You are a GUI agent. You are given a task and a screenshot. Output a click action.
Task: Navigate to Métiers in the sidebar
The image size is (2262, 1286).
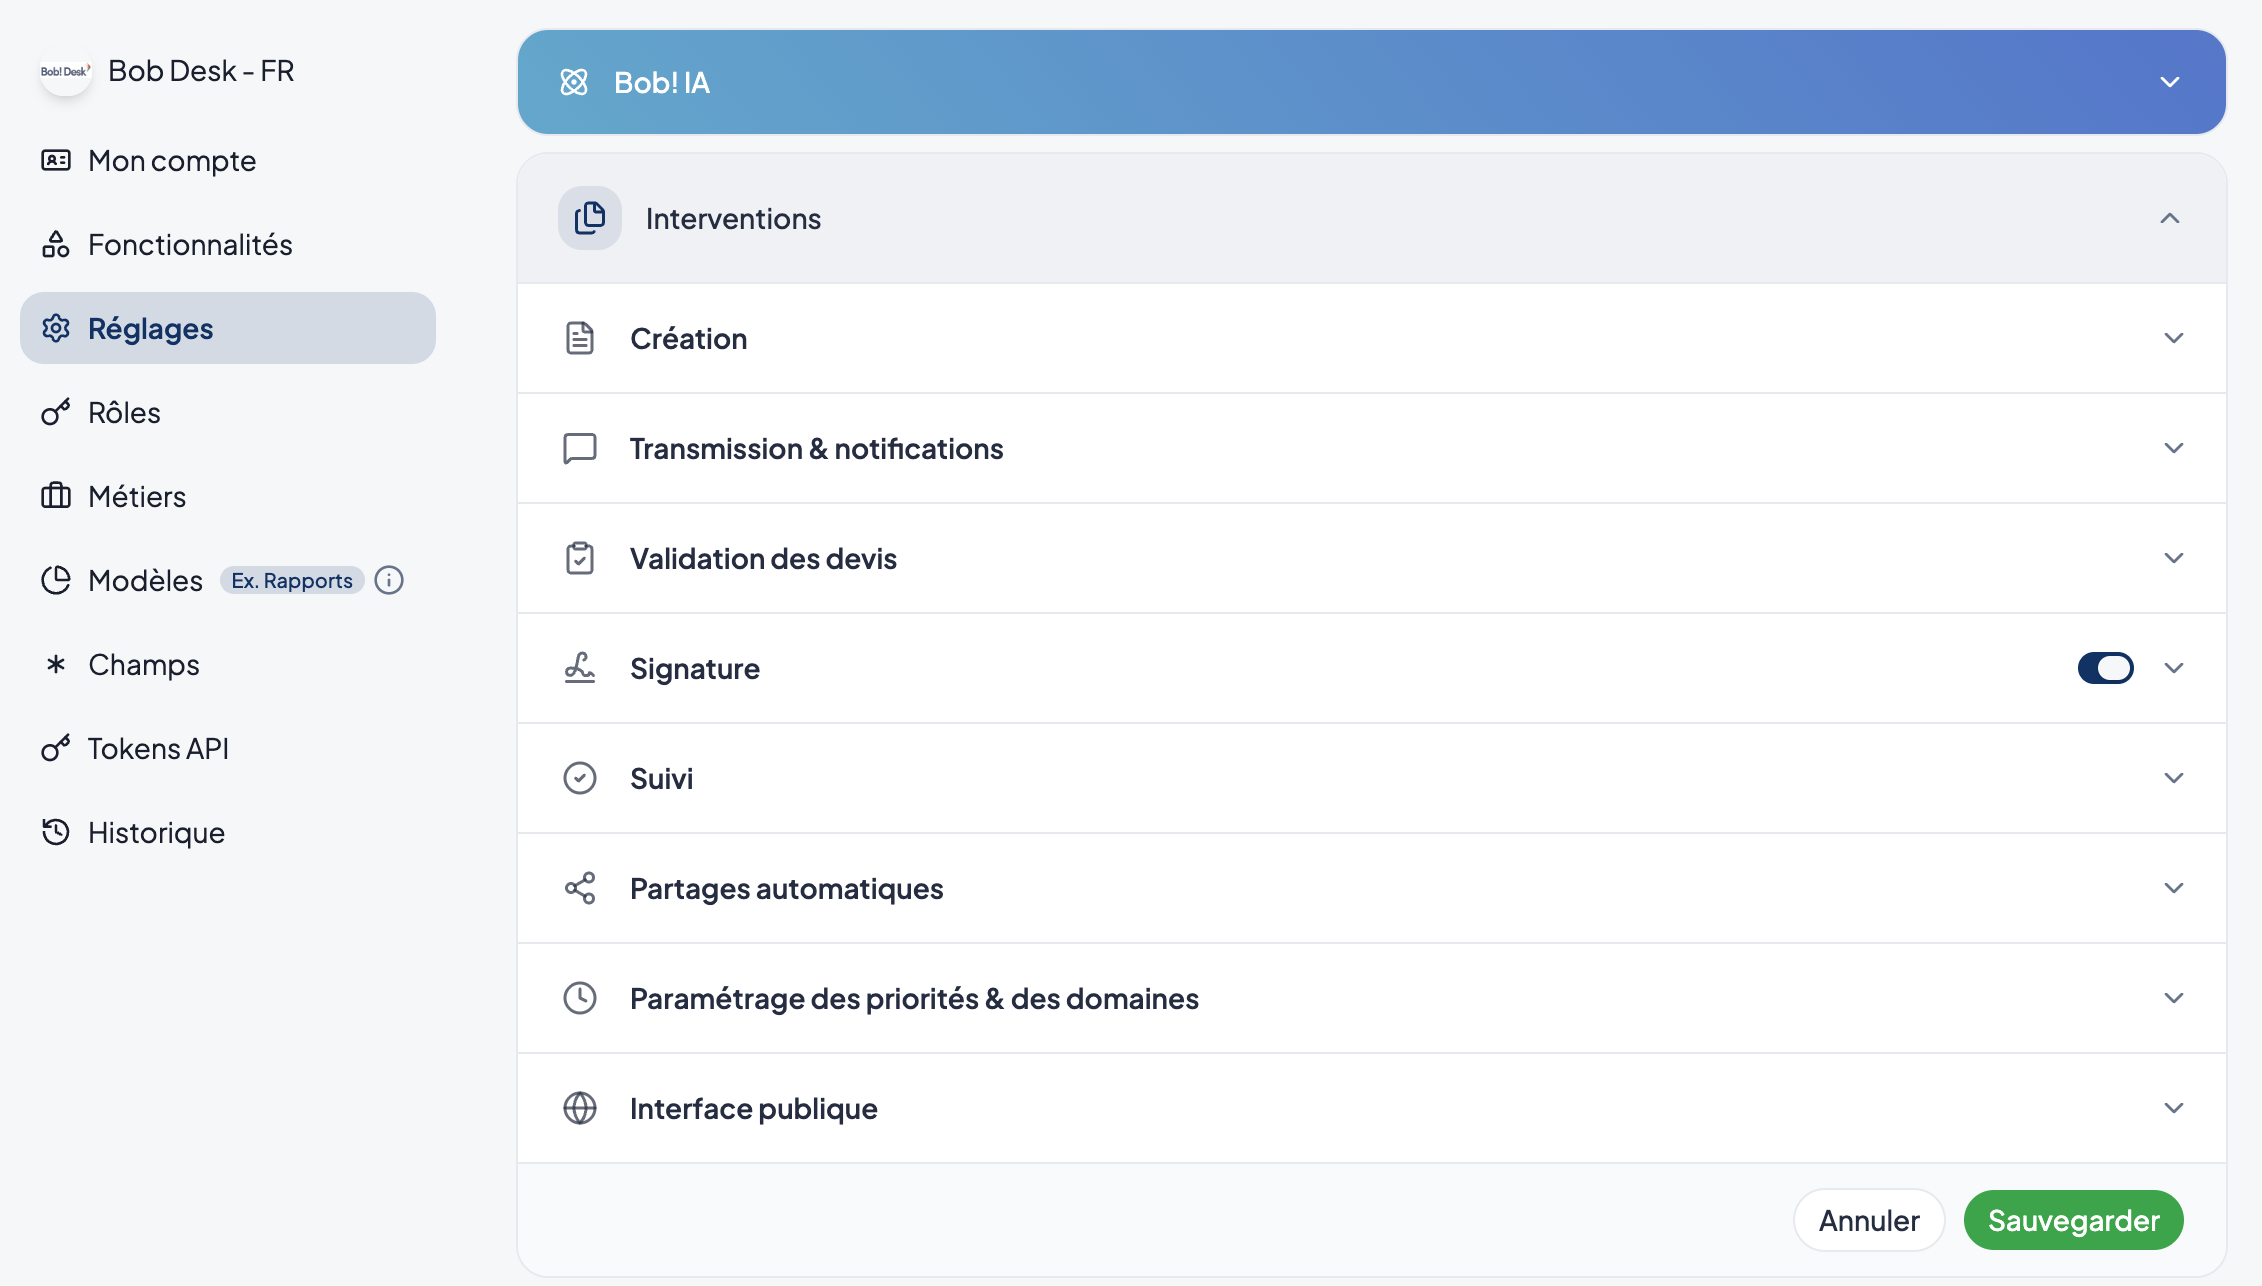[228, 496]
